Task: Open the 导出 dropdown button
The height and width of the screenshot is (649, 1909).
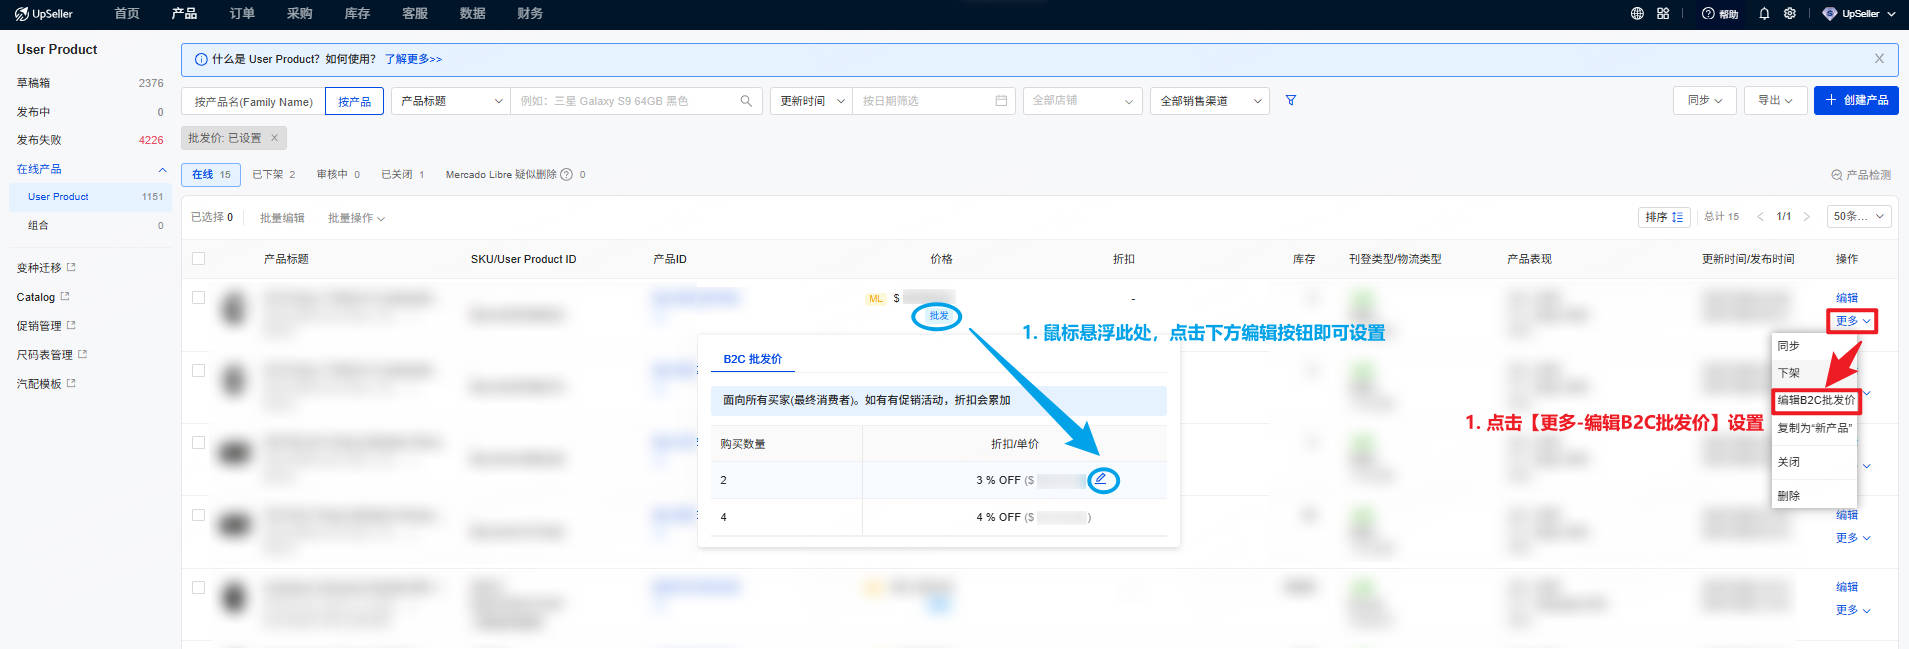Action: pyautogui.click(x=1775, y=100)
